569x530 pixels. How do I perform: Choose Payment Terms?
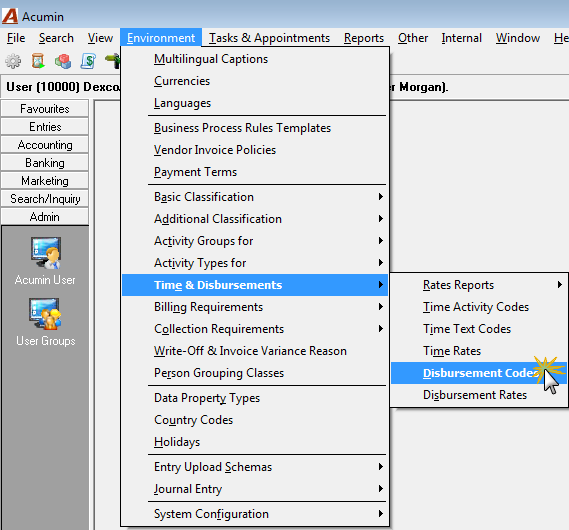(x=255, y=172)
